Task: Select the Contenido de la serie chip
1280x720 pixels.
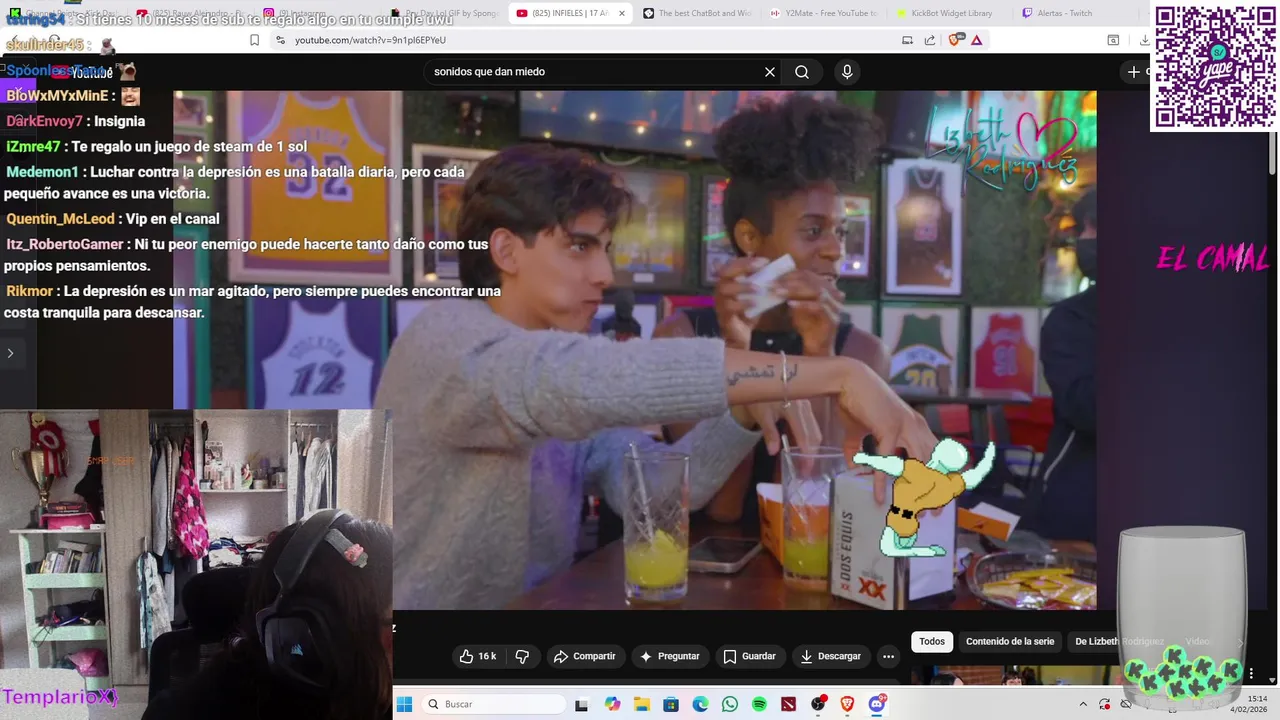Action: pos(1010,642)
